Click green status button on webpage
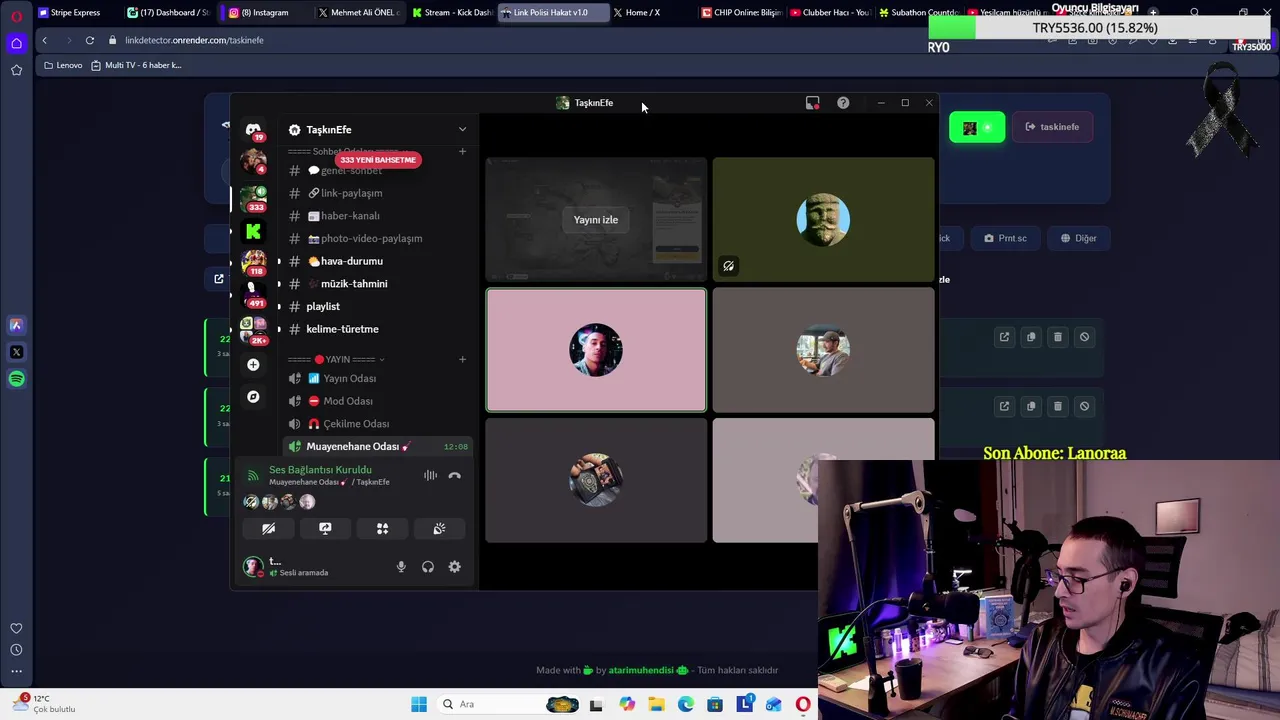The image size is (1280, 720). pyautogui.click(x=977, y=127)
